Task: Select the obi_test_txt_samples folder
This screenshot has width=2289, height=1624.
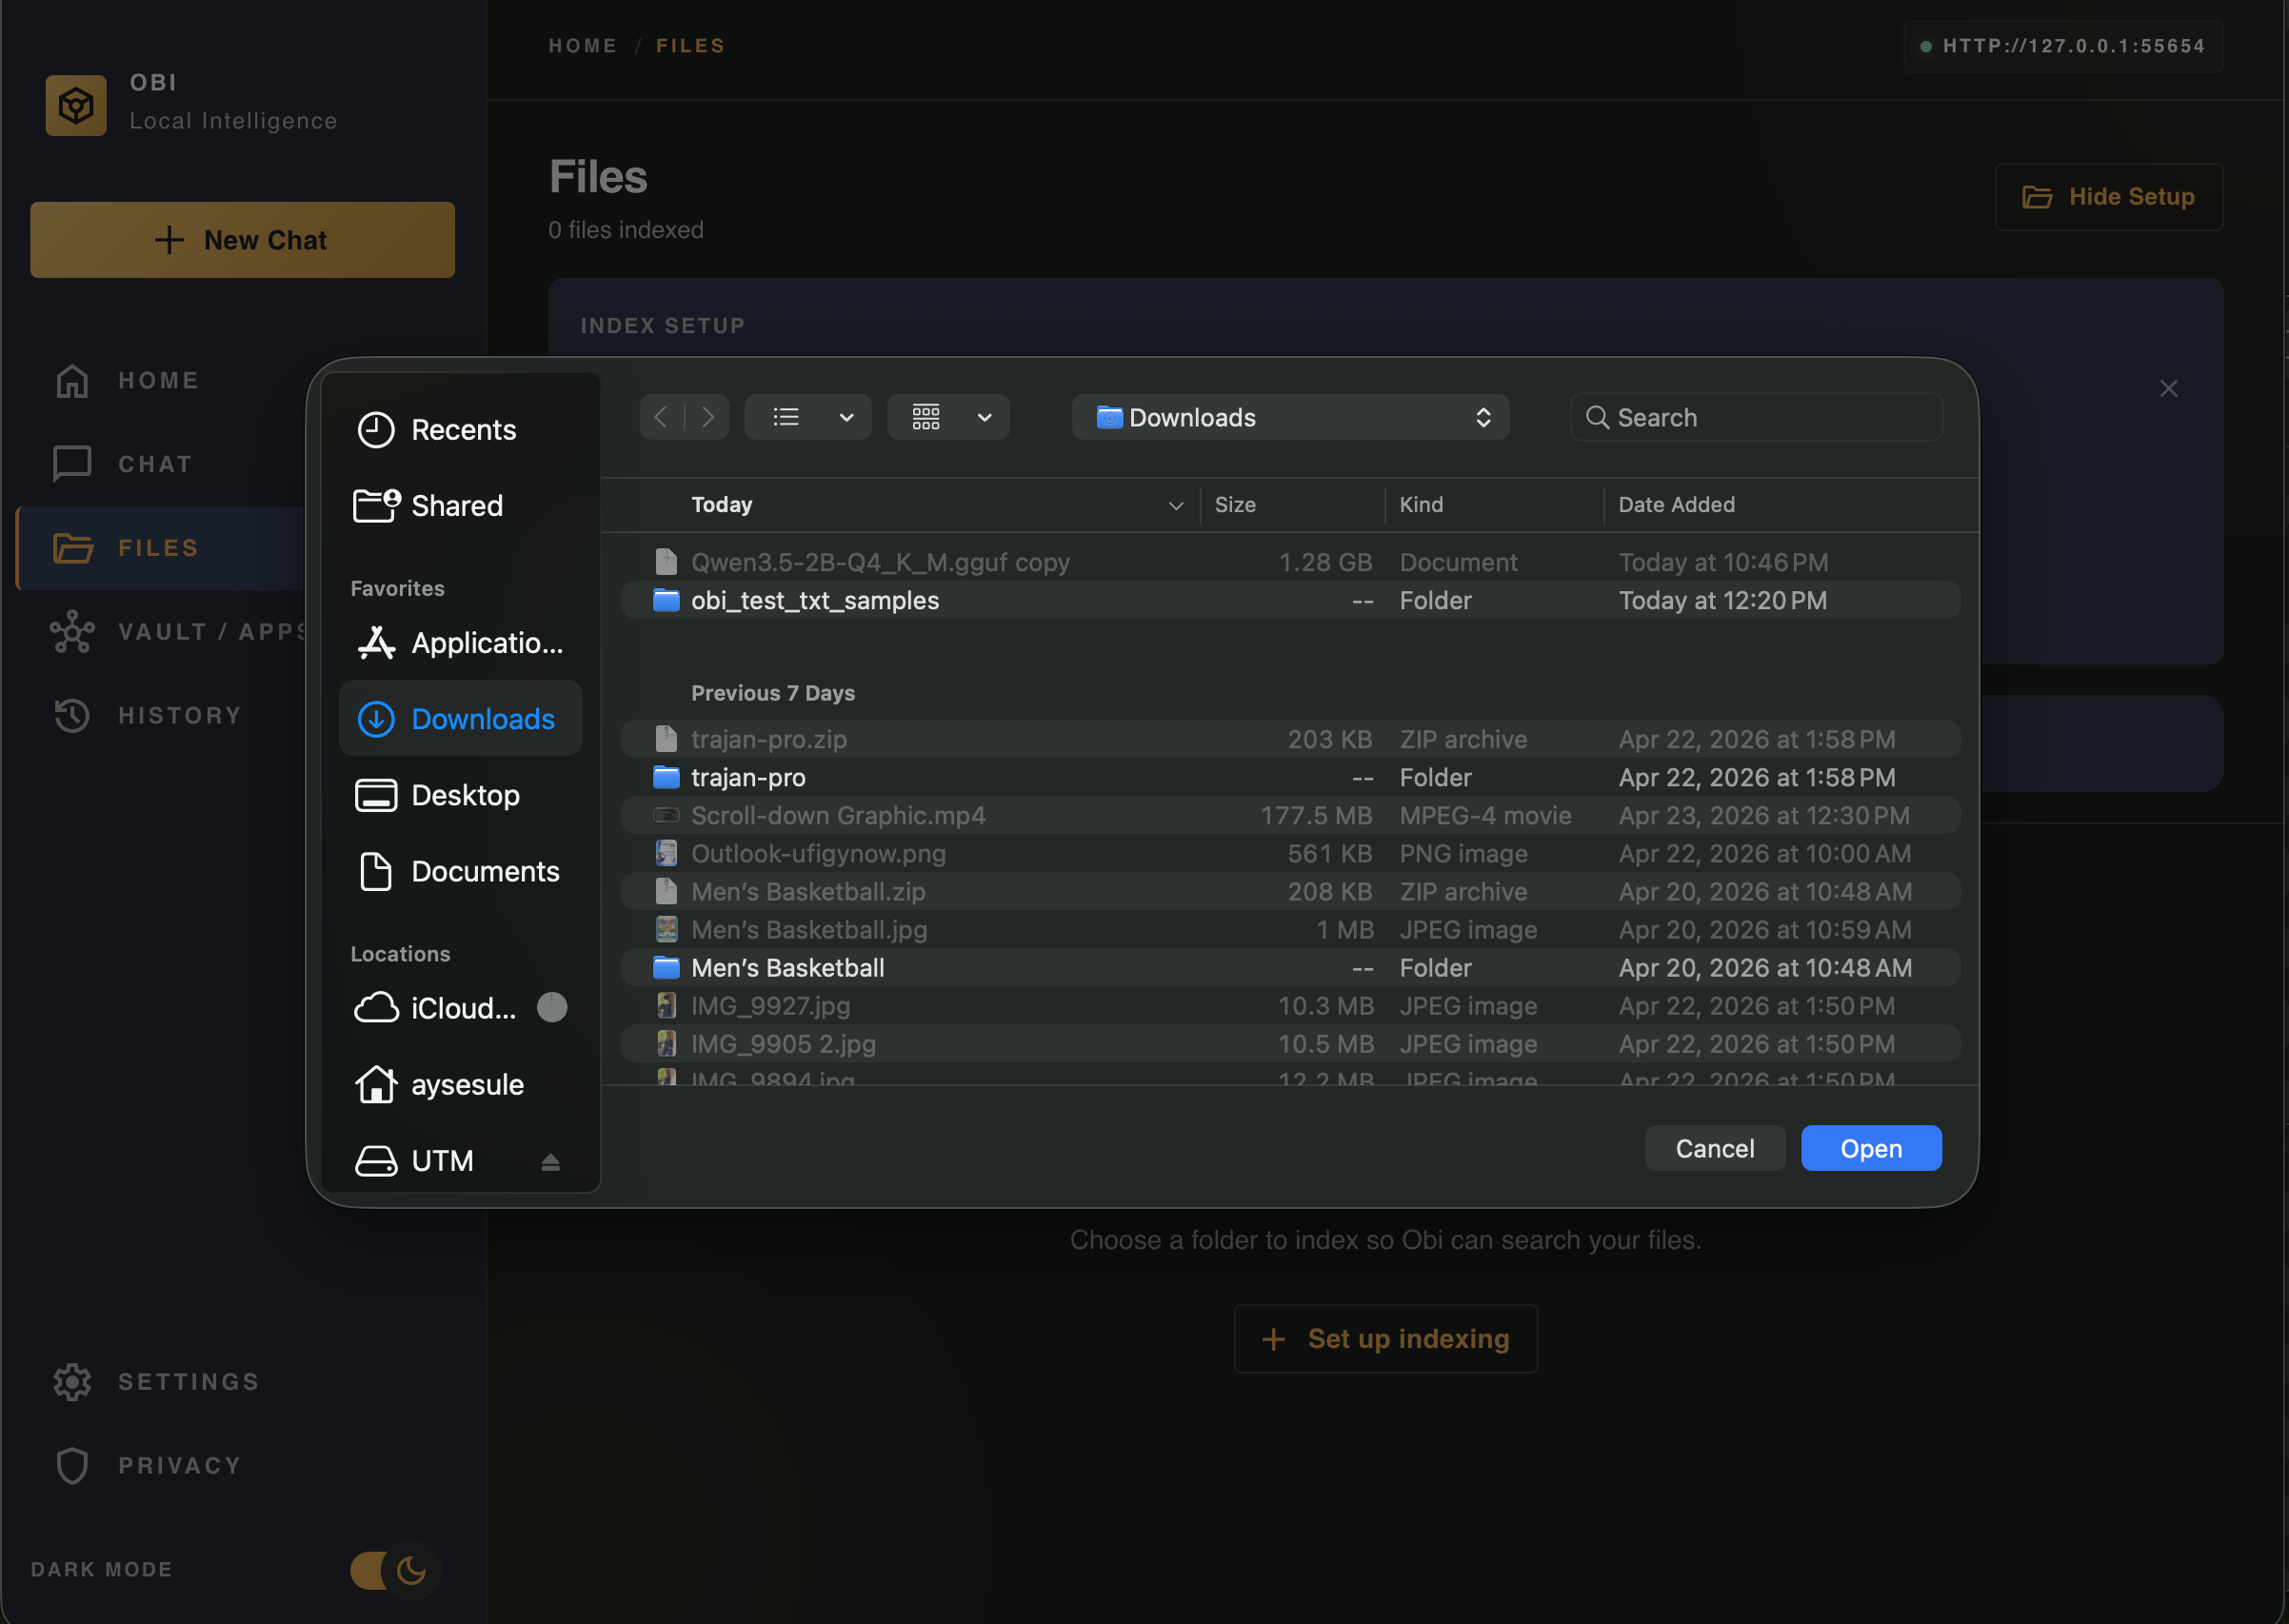Action: (x=814, y=600)
